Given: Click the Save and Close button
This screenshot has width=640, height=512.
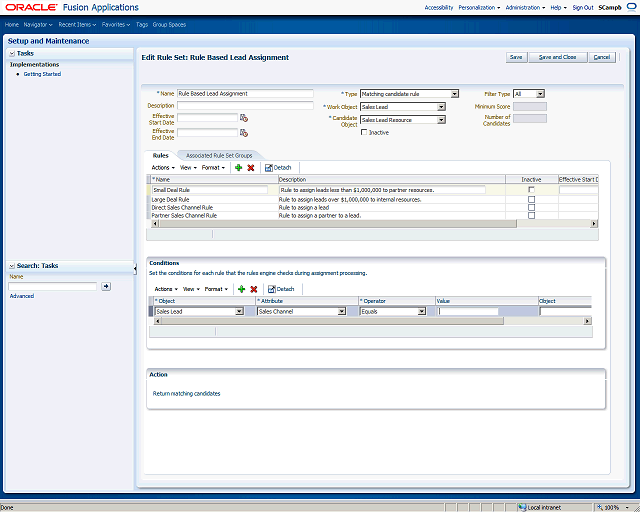Looking at the screenshot, I should pyautogui.click(x=558, y=57).
